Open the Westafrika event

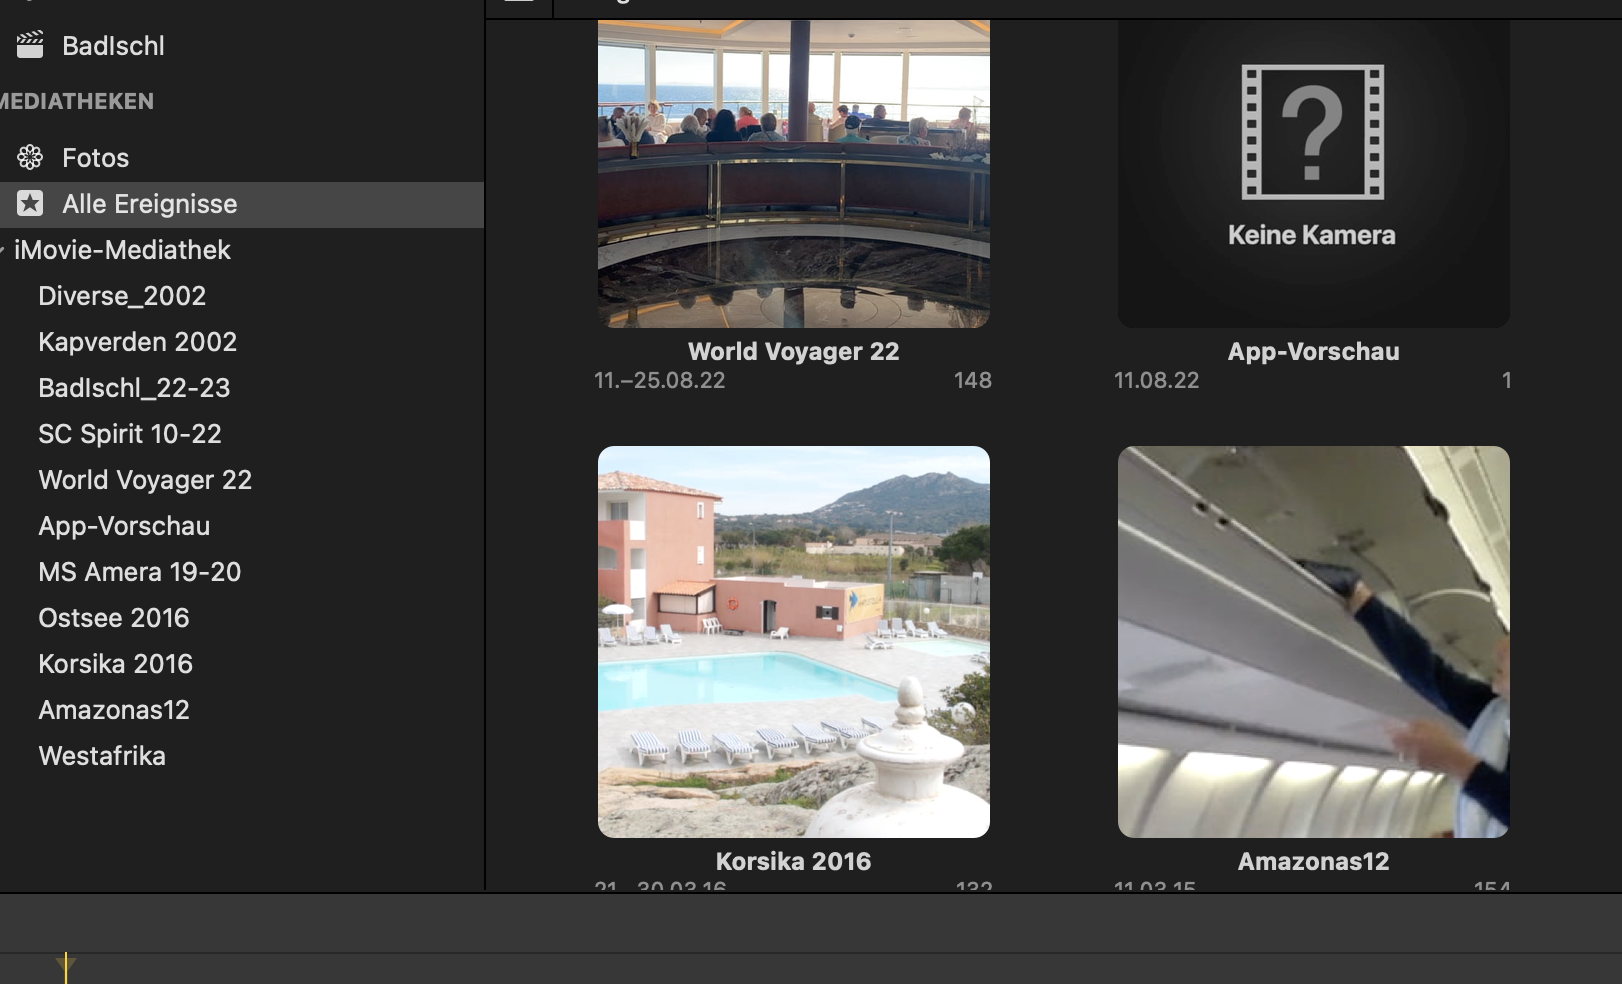tap(102, 756)
